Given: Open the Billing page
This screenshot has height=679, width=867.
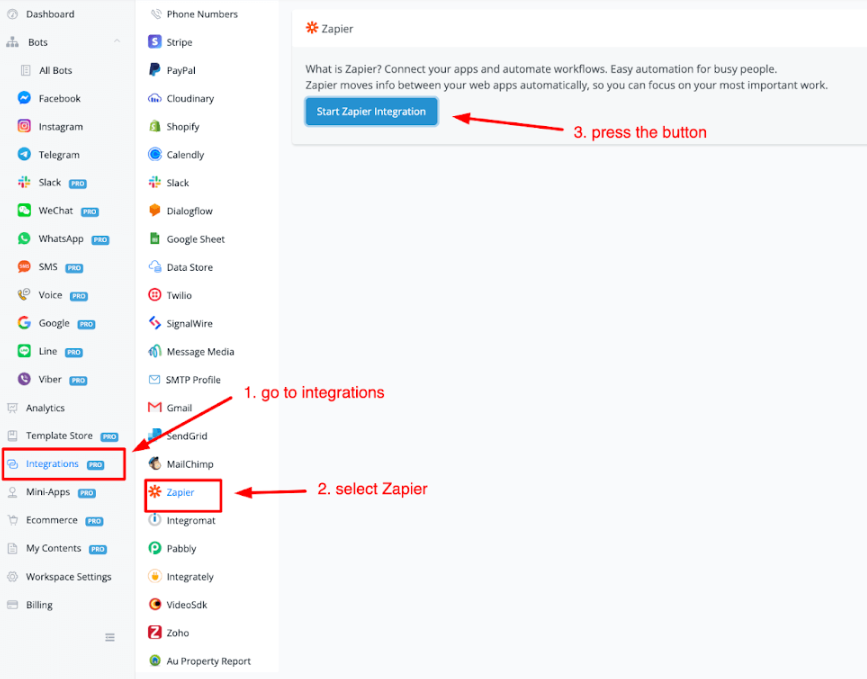Looking at the screenshot, I should click(x=39, y=605).
